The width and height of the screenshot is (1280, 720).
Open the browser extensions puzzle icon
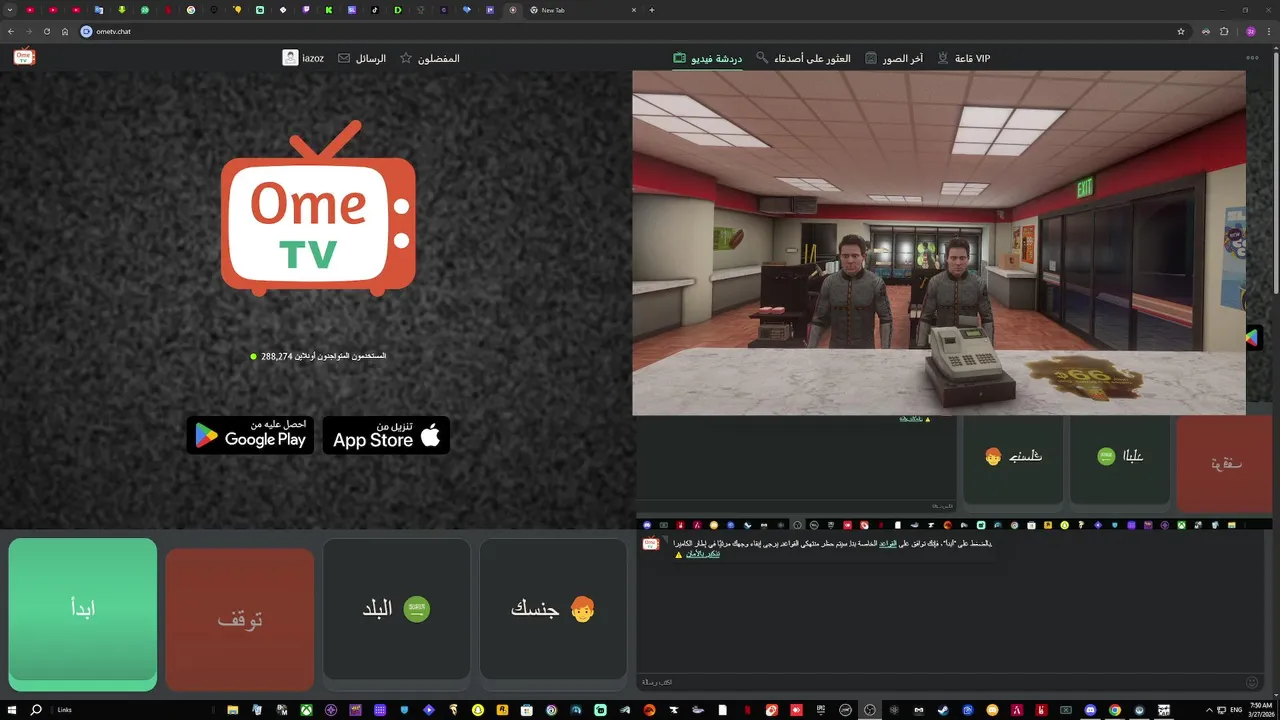[x=1224, y=31]
